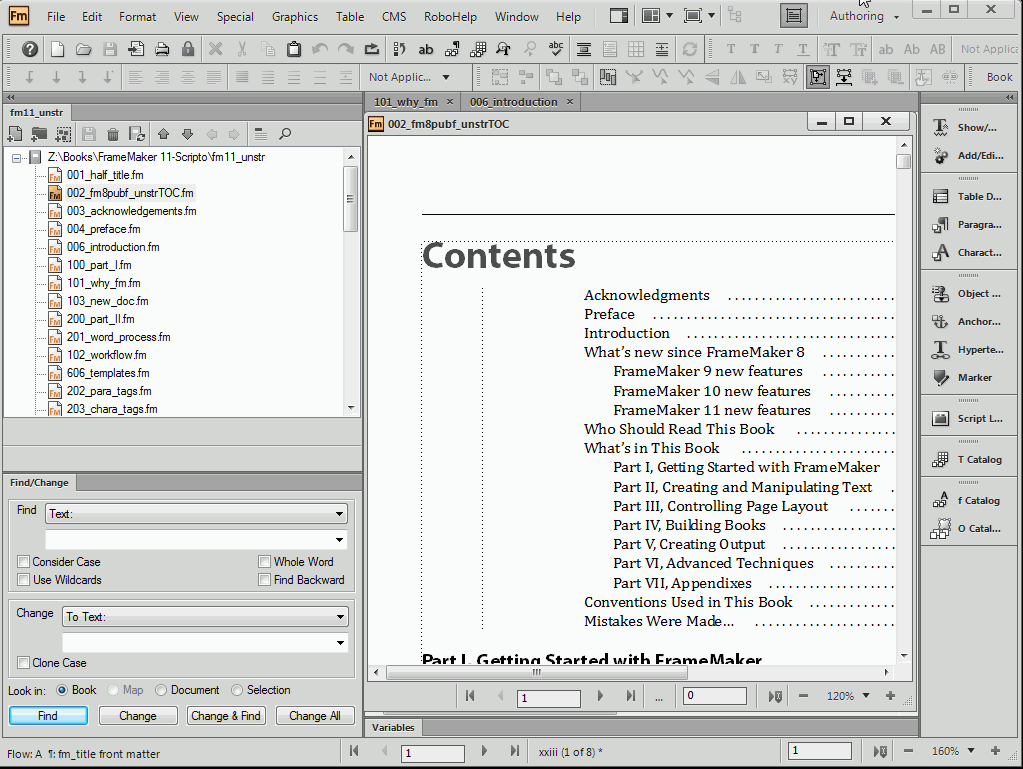Open the Table Designer panel
Image resolution: width=1023 pixels, height=769 pixels.
[969, 196]
